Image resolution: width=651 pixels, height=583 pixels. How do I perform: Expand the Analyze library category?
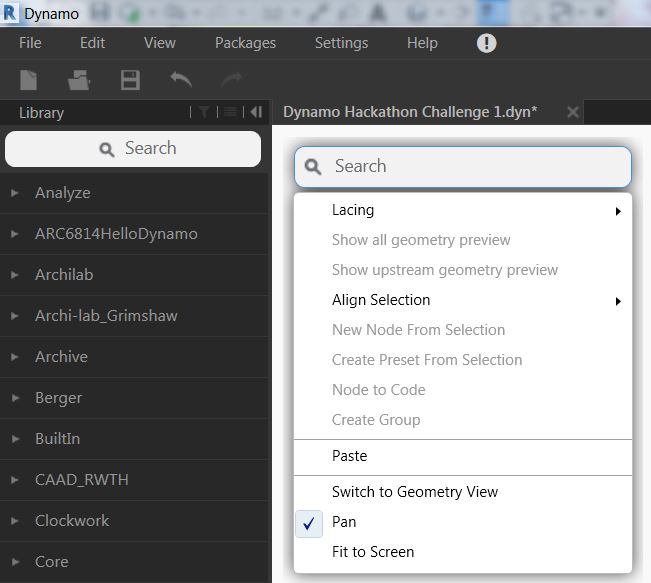pyautogui.click(x=135, y=193)
